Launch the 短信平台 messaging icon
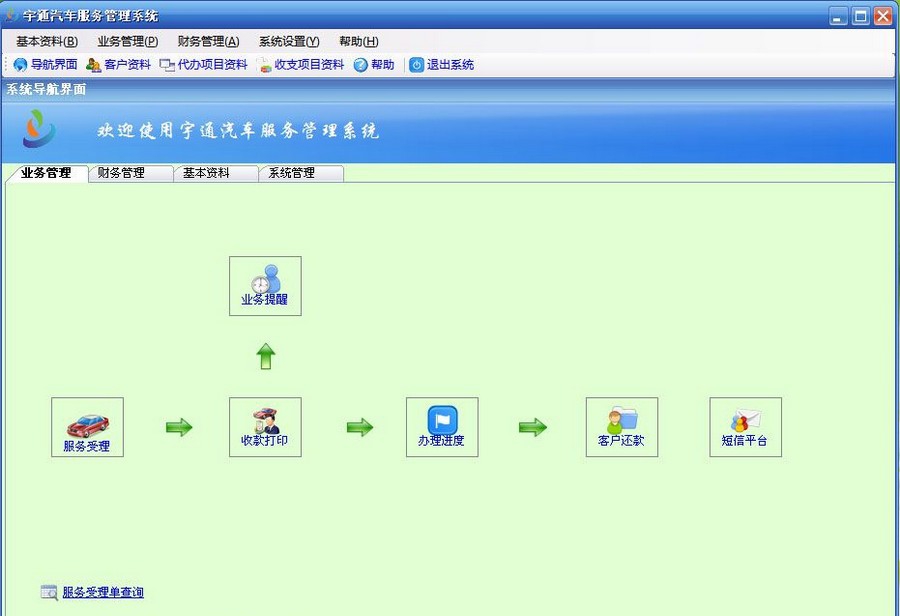 pos(744,427)
